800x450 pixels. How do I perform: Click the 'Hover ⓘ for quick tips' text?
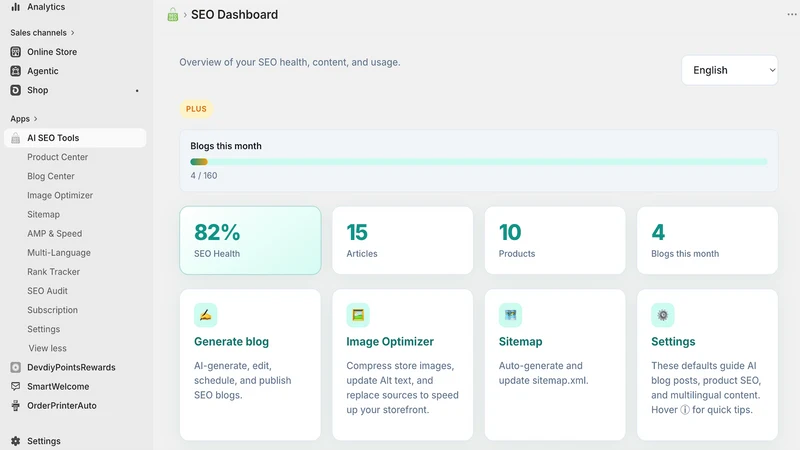702,410
